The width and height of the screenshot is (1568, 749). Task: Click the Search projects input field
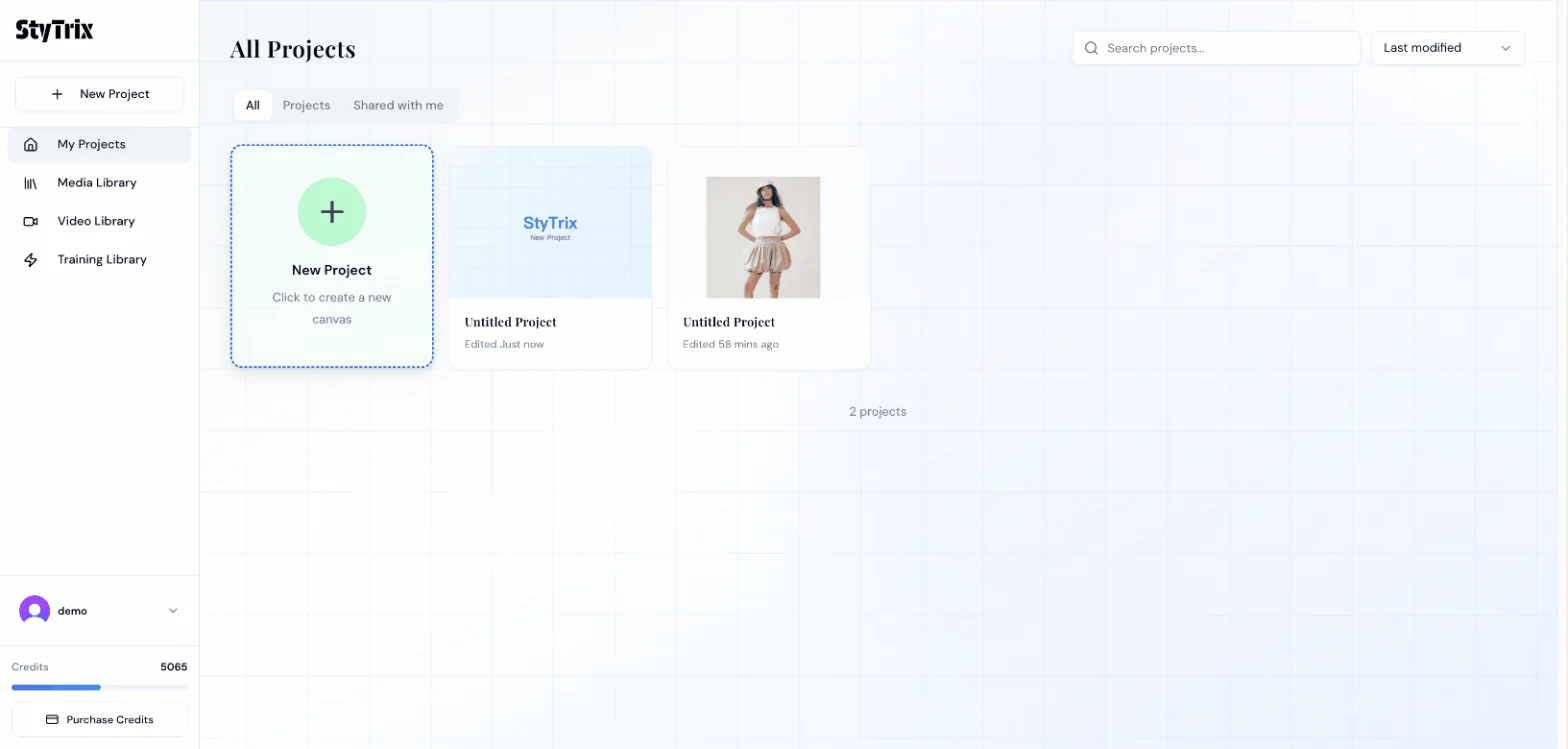(1227, 48)
